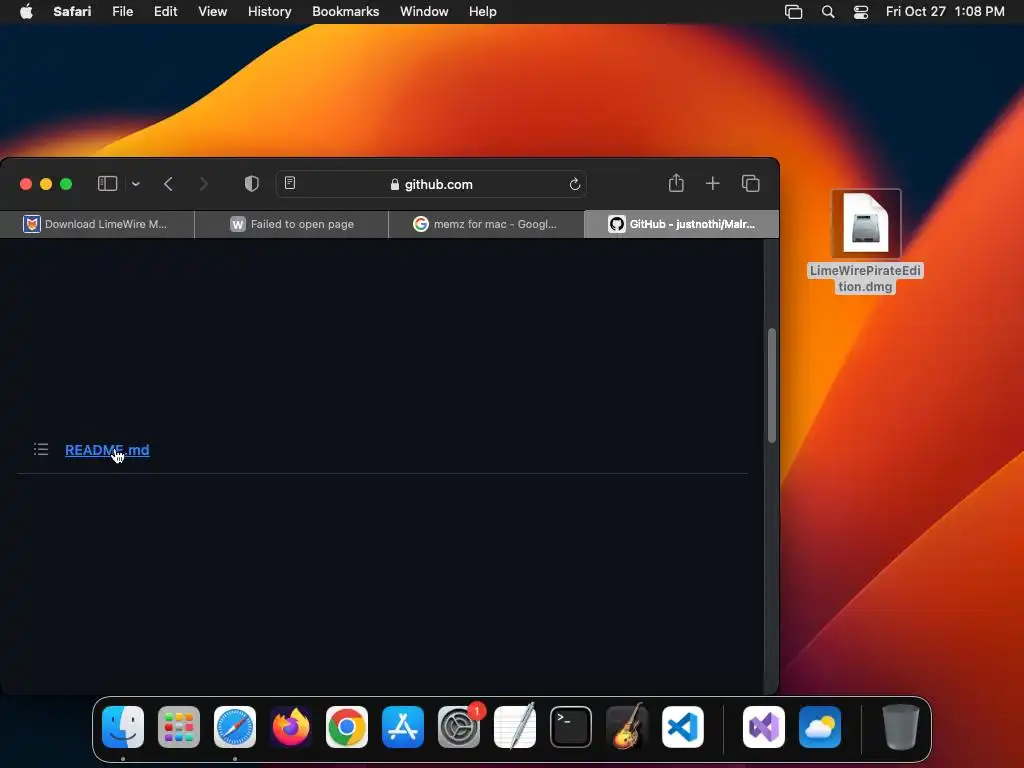Open Visual Studio from the Dock

point(764,727)
